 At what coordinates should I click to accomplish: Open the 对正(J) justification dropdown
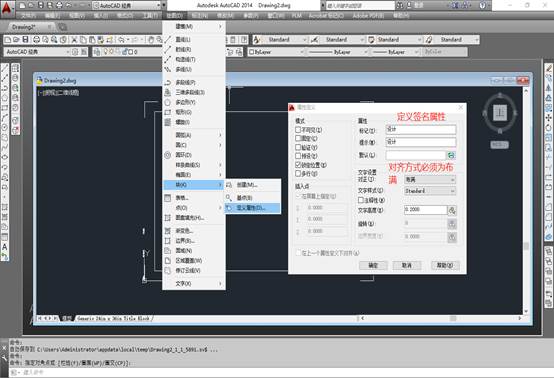(x=430, y=180)
